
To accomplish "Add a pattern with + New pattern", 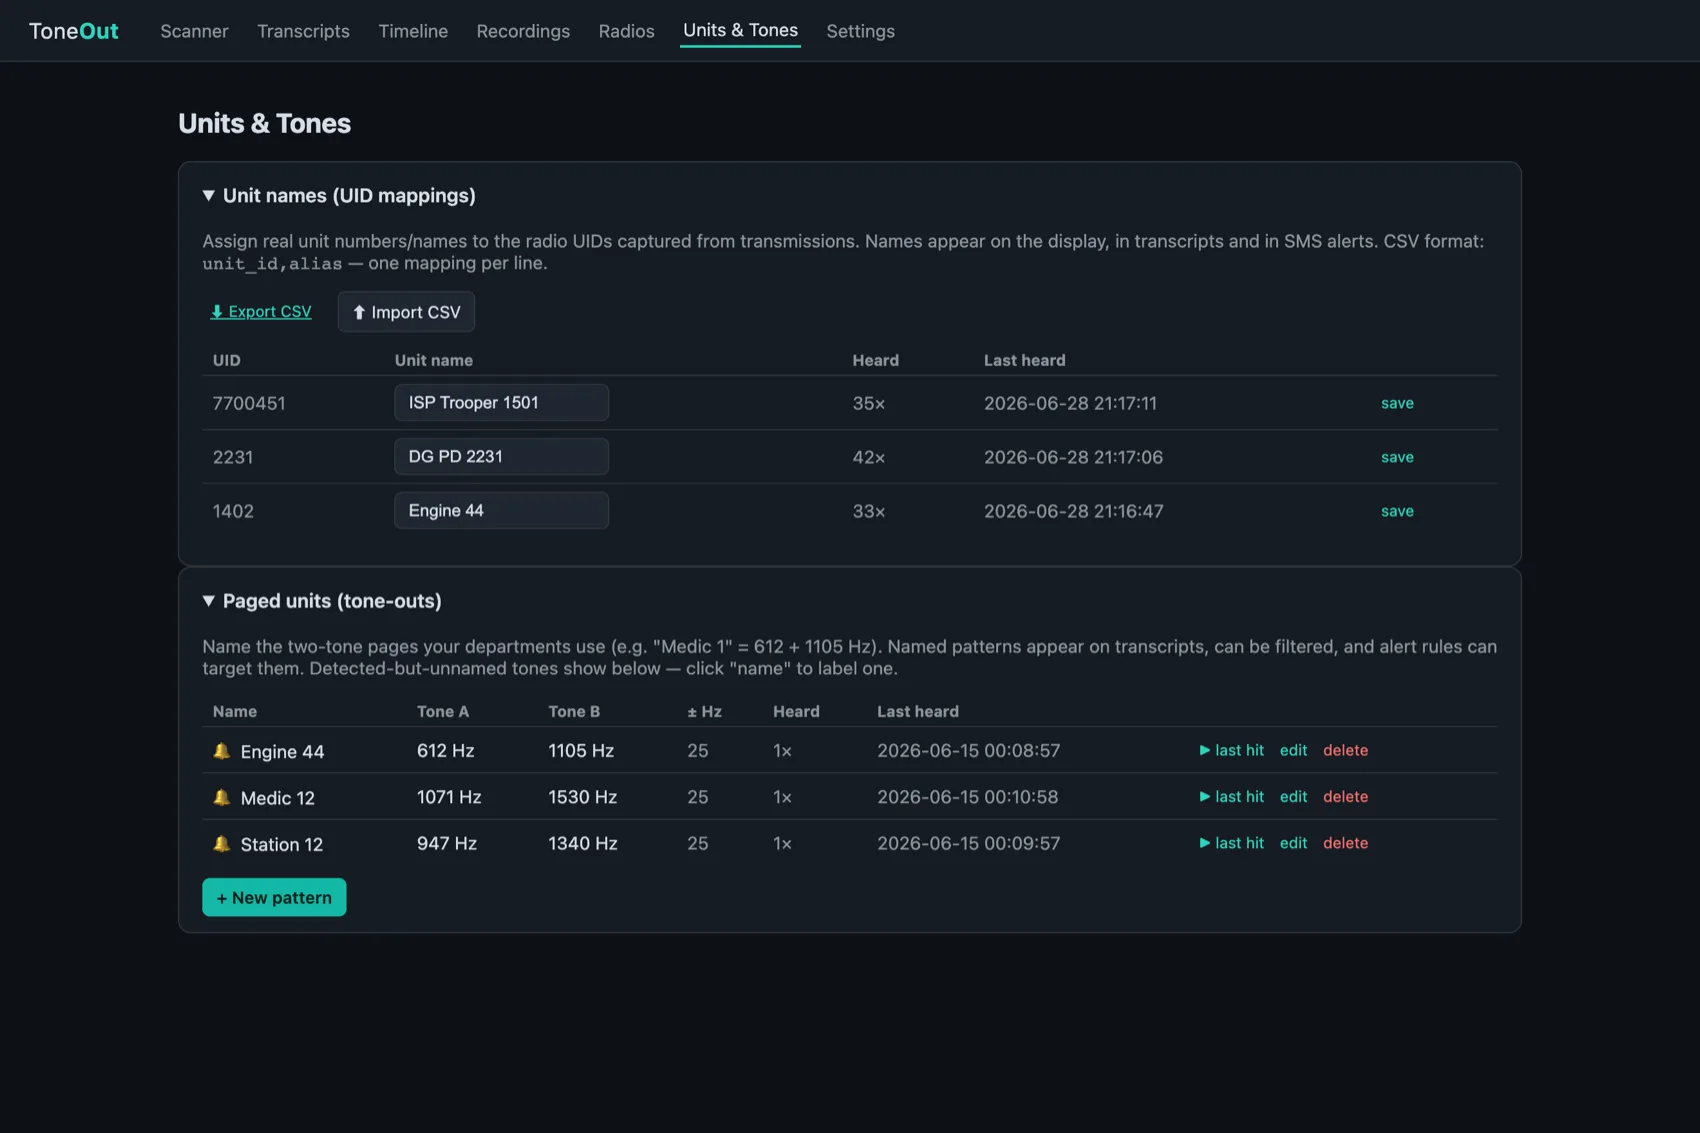I will (x=274, y=897).
